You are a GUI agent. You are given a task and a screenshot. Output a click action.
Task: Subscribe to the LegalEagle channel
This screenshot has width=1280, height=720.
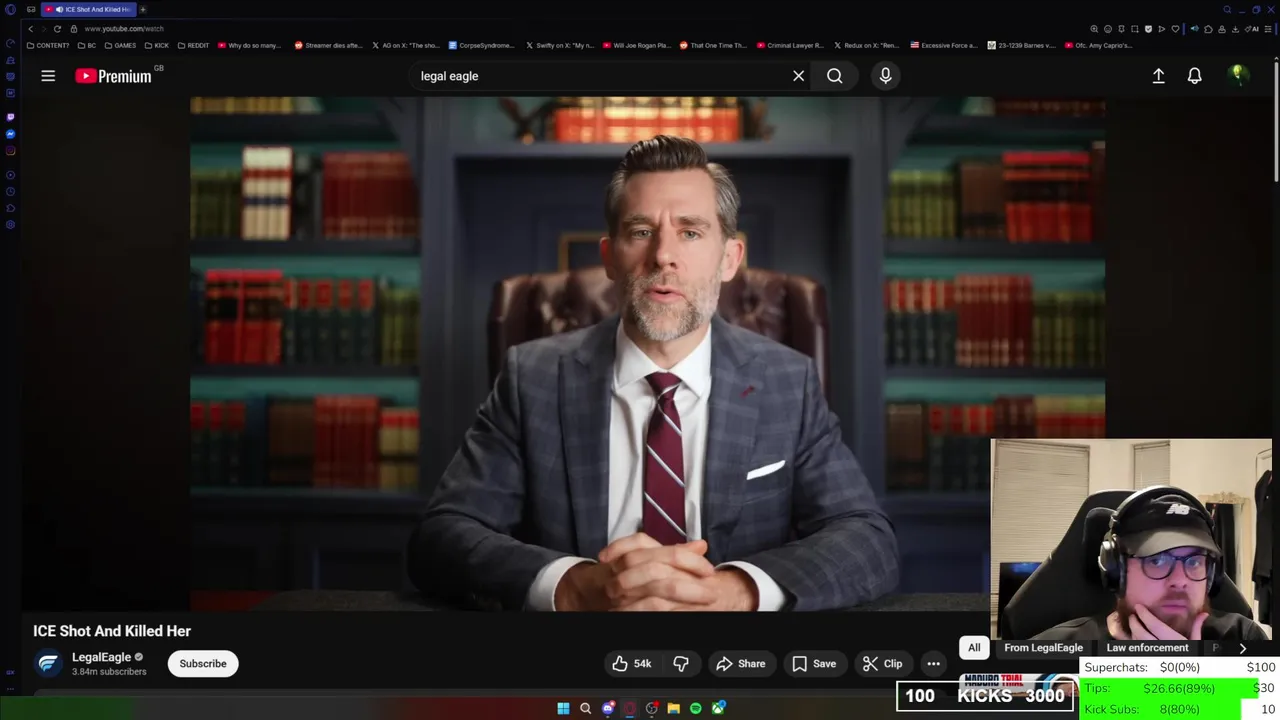[203, 663]
